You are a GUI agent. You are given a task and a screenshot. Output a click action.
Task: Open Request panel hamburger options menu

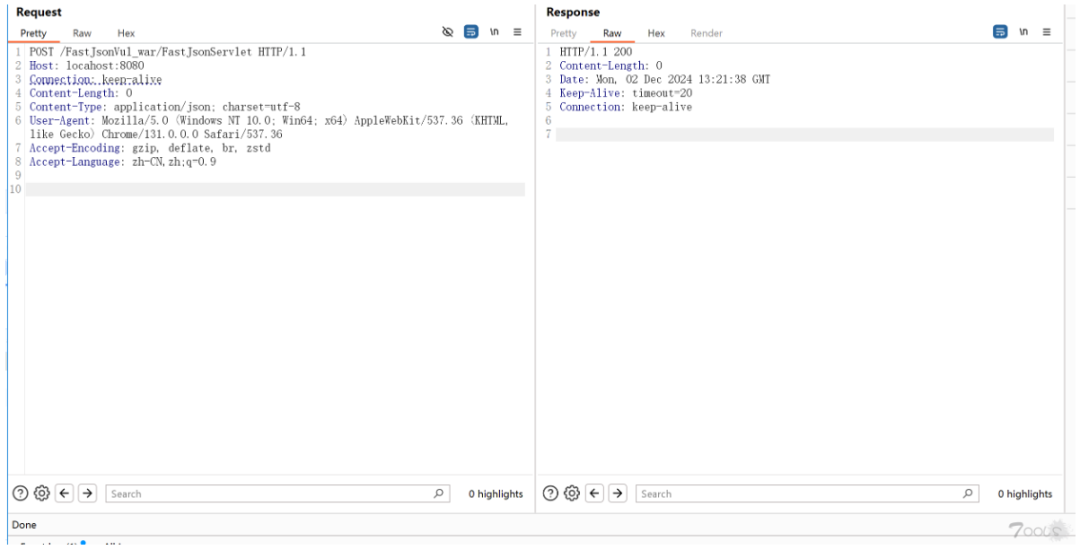tap(517, 32)
